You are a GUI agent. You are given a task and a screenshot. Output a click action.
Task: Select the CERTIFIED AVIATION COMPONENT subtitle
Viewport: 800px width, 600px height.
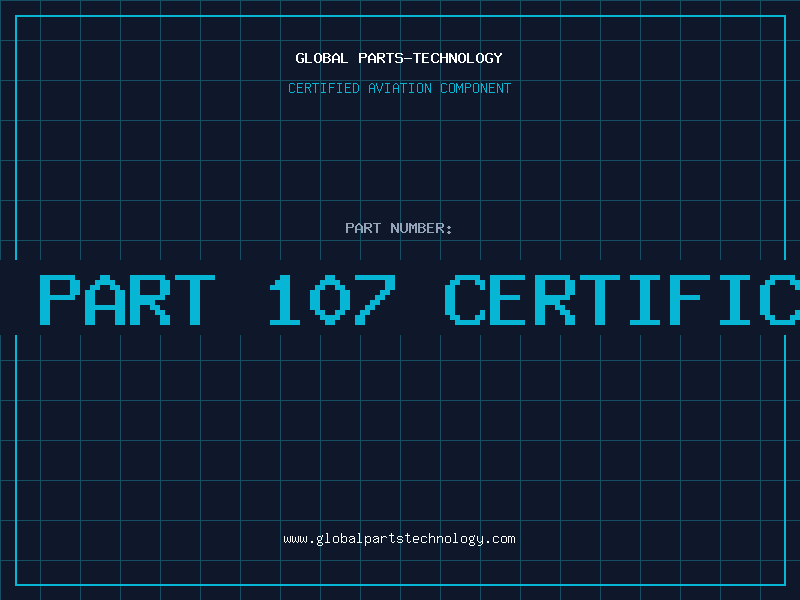coord(399,88)
